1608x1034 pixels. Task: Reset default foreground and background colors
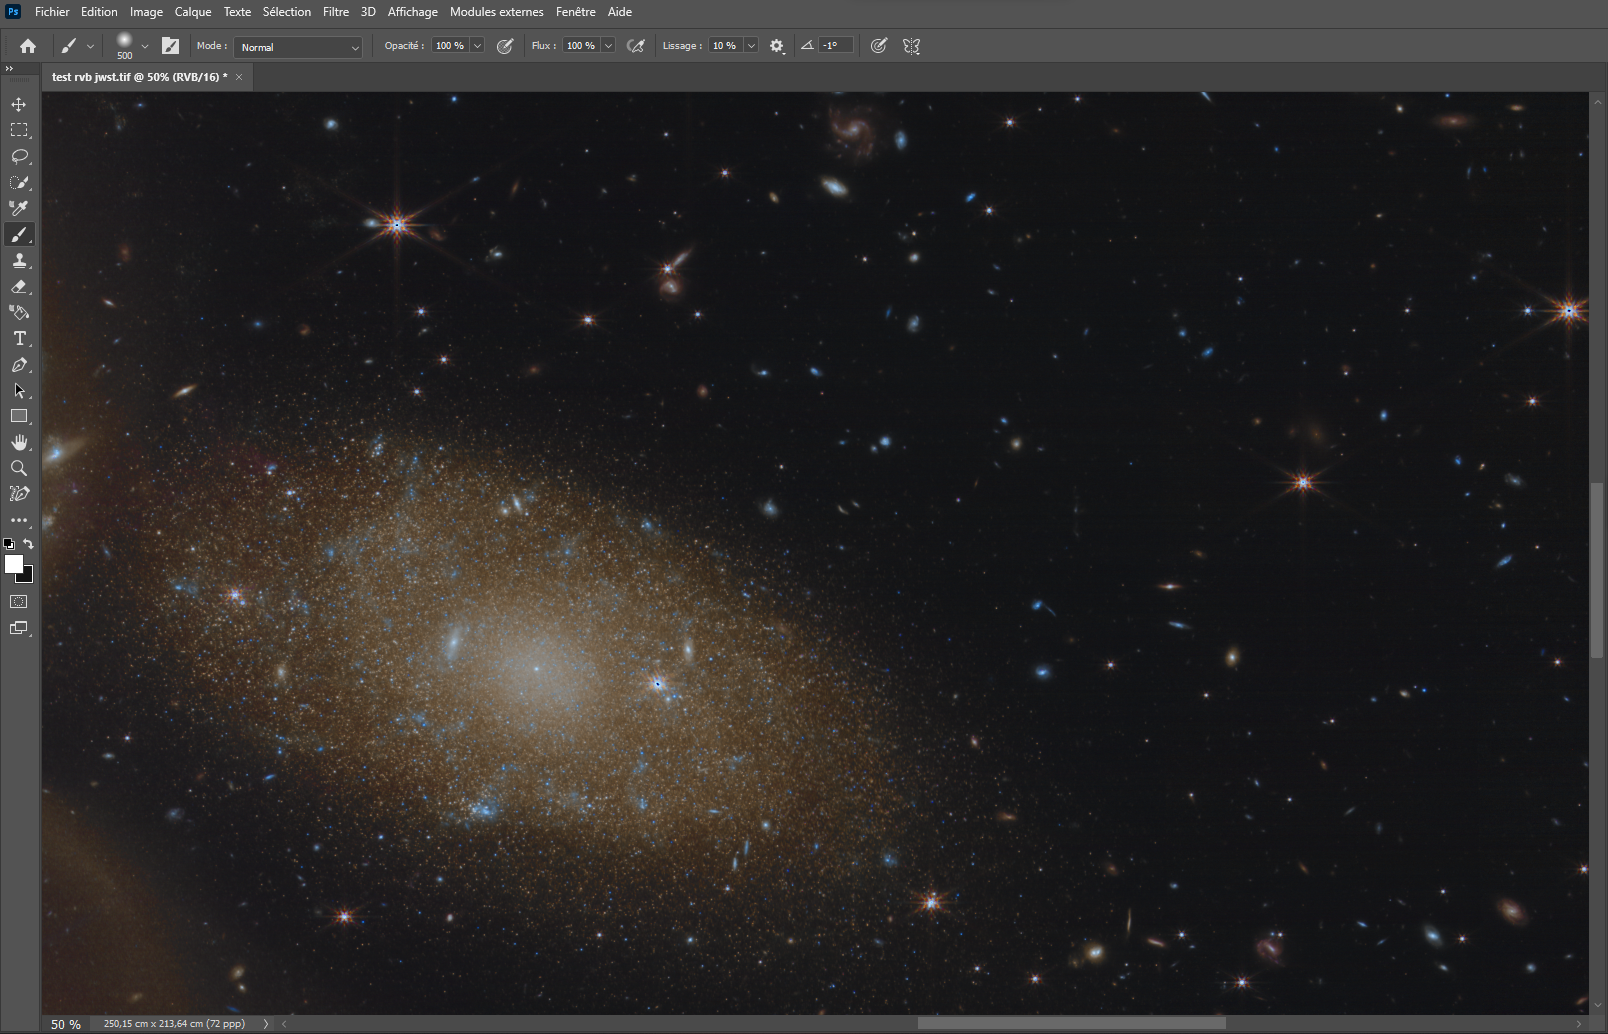(9, 544)
